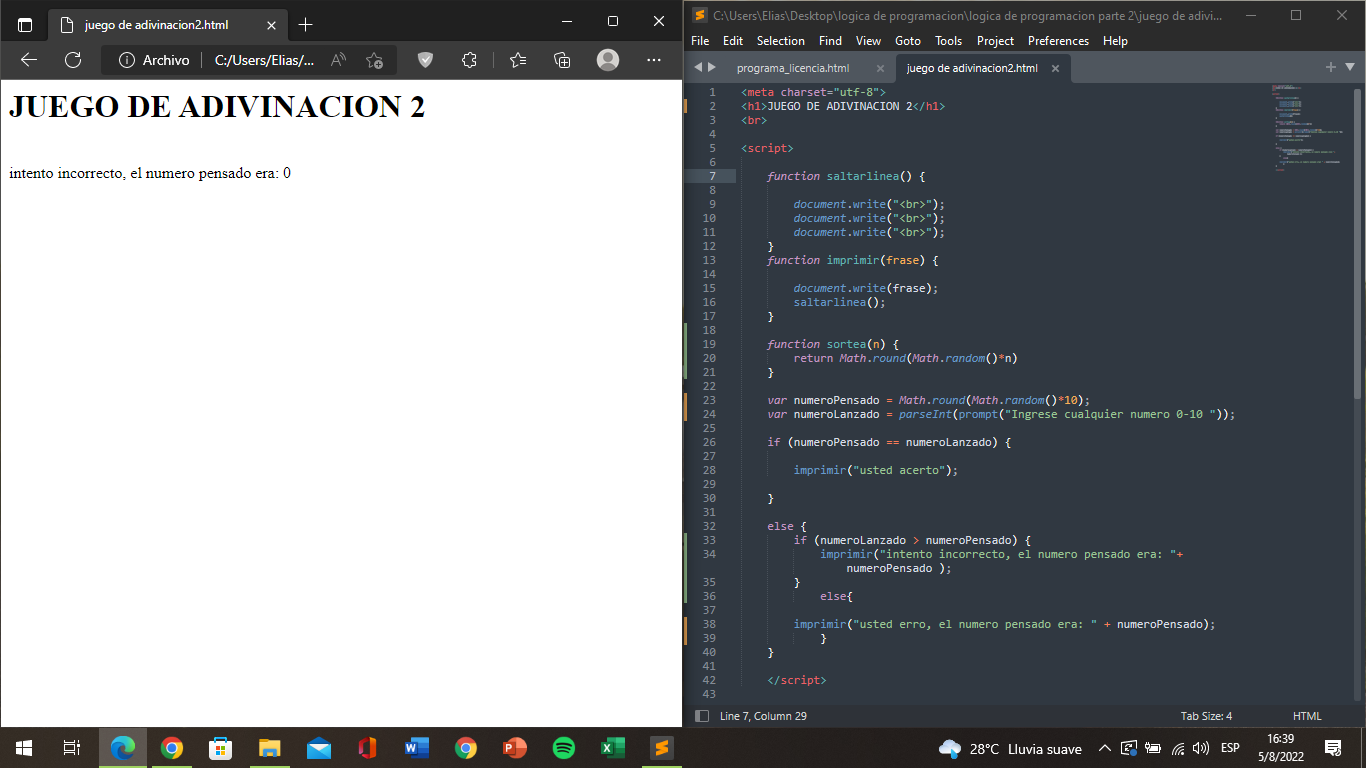Show hidden system tray icons chevron
Screen dimensions: 1366x768
(1105, 748)
